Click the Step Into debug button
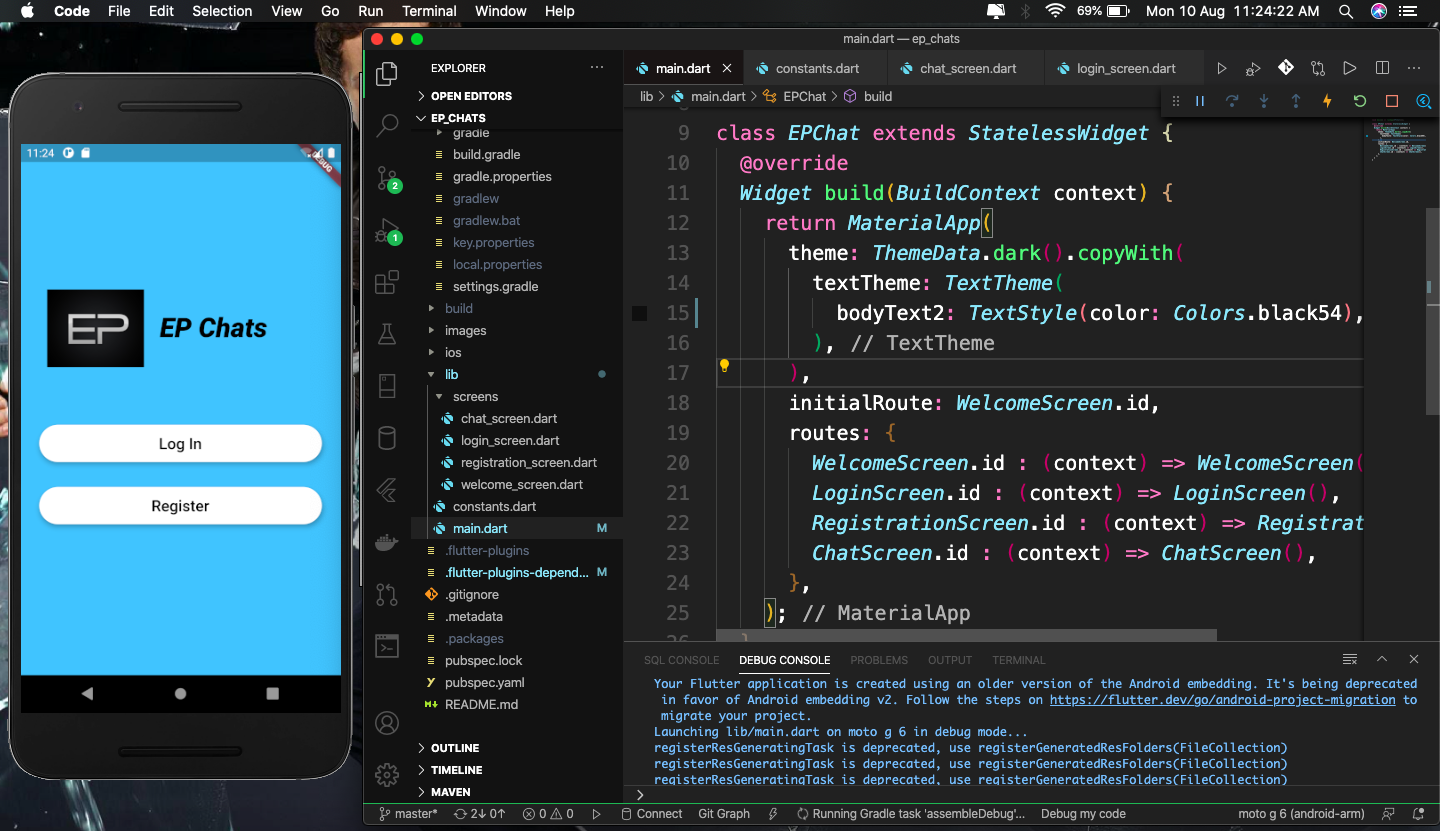 1264,101
